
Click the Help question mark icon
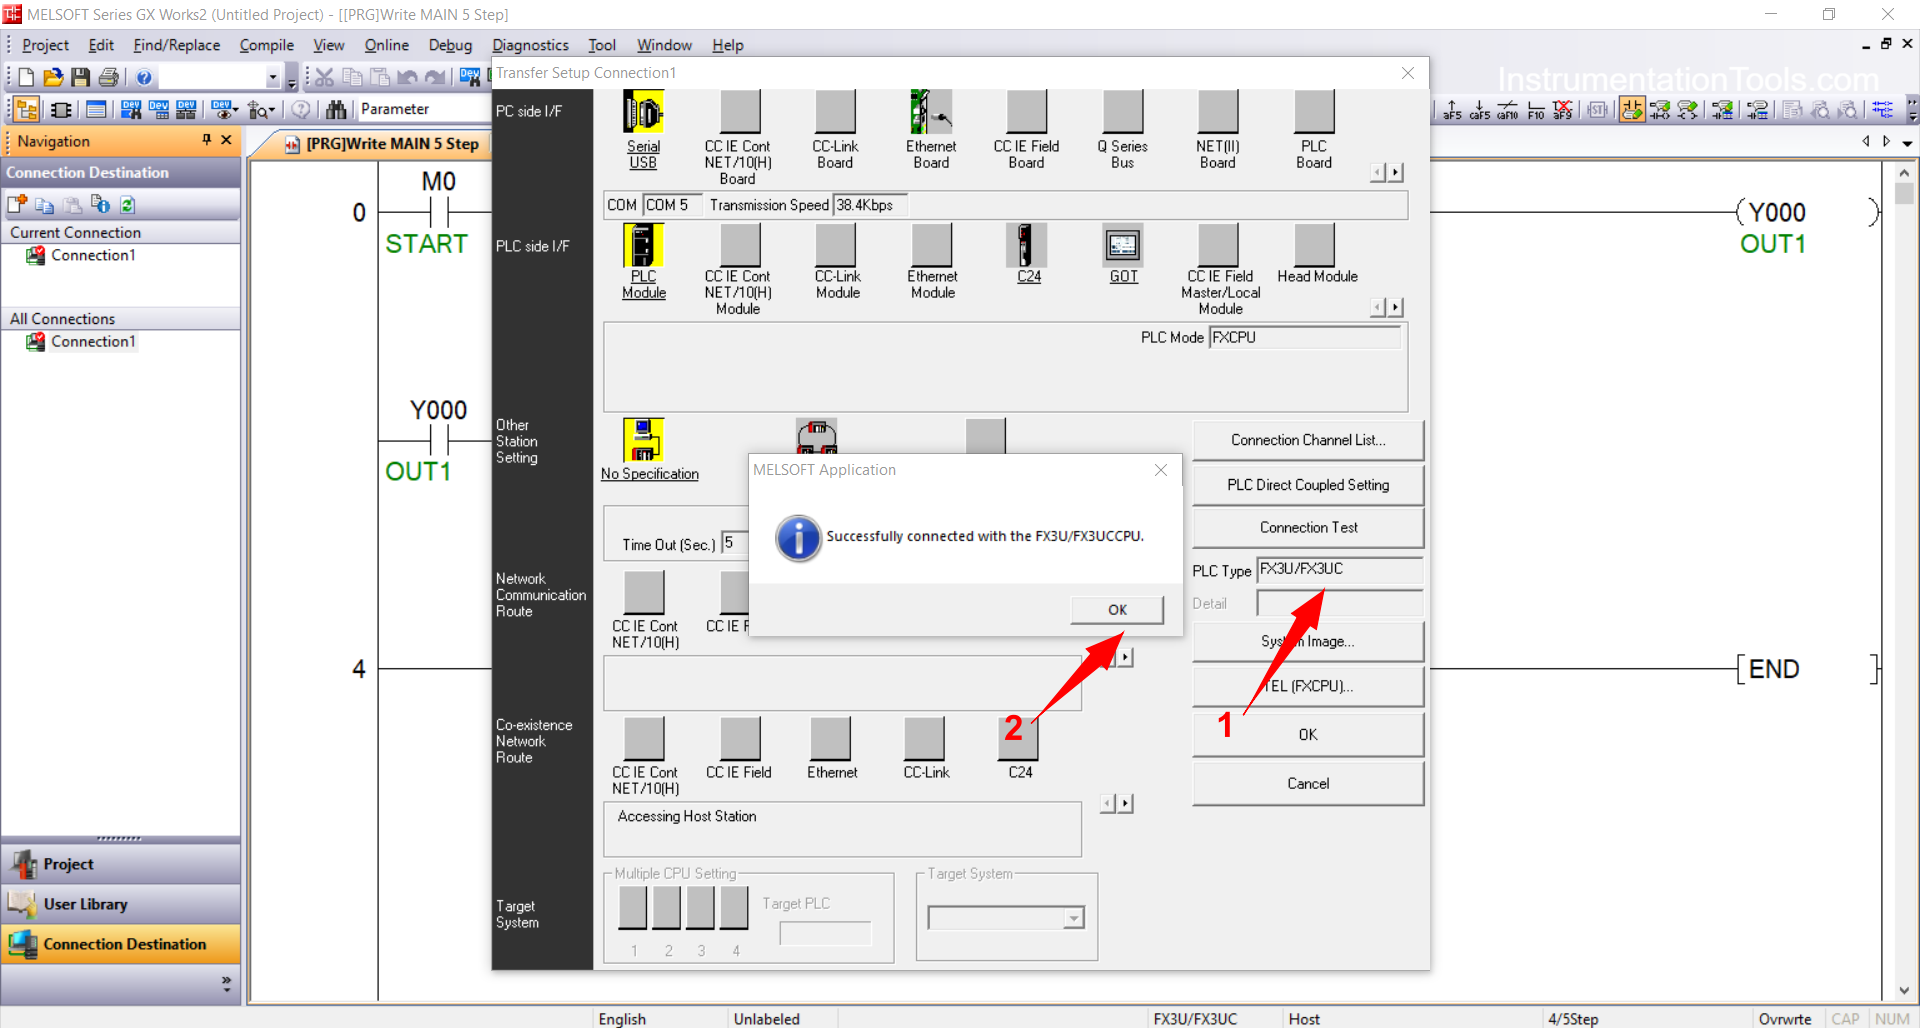(144, 77)
